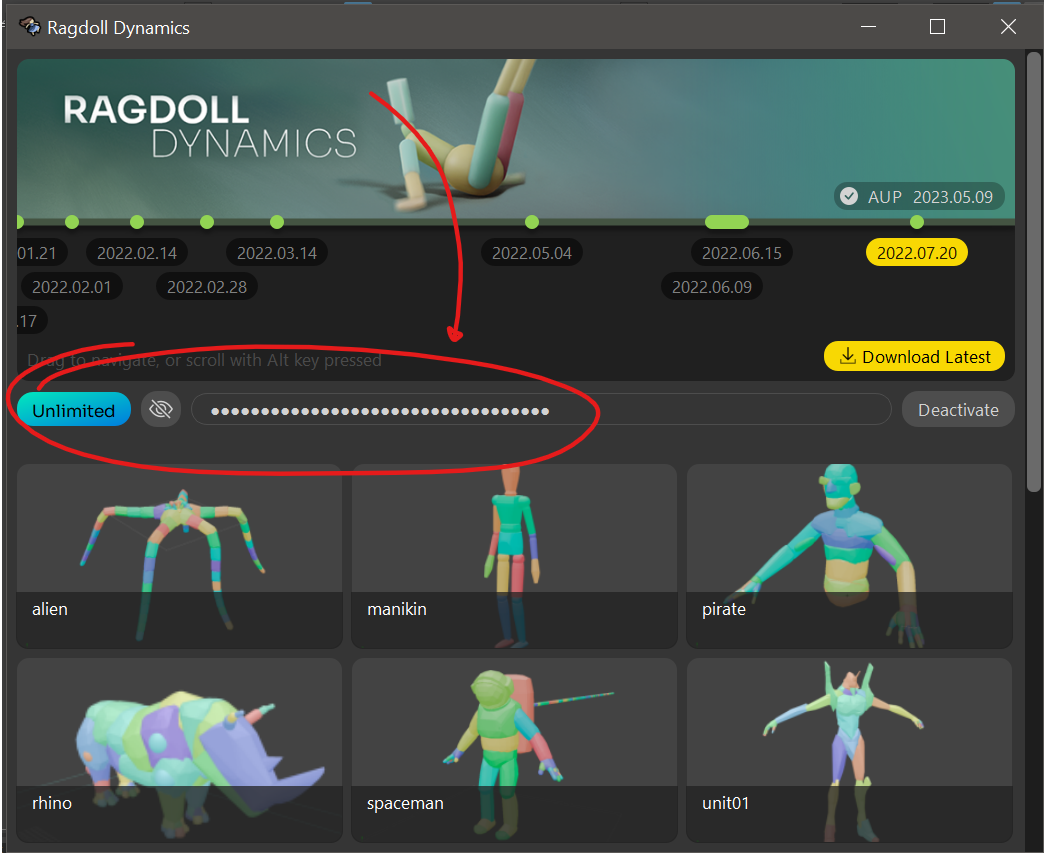Select the 2022.06.15 version label
This screenshot has height=853, width=1044.
[x=741, y=253]
